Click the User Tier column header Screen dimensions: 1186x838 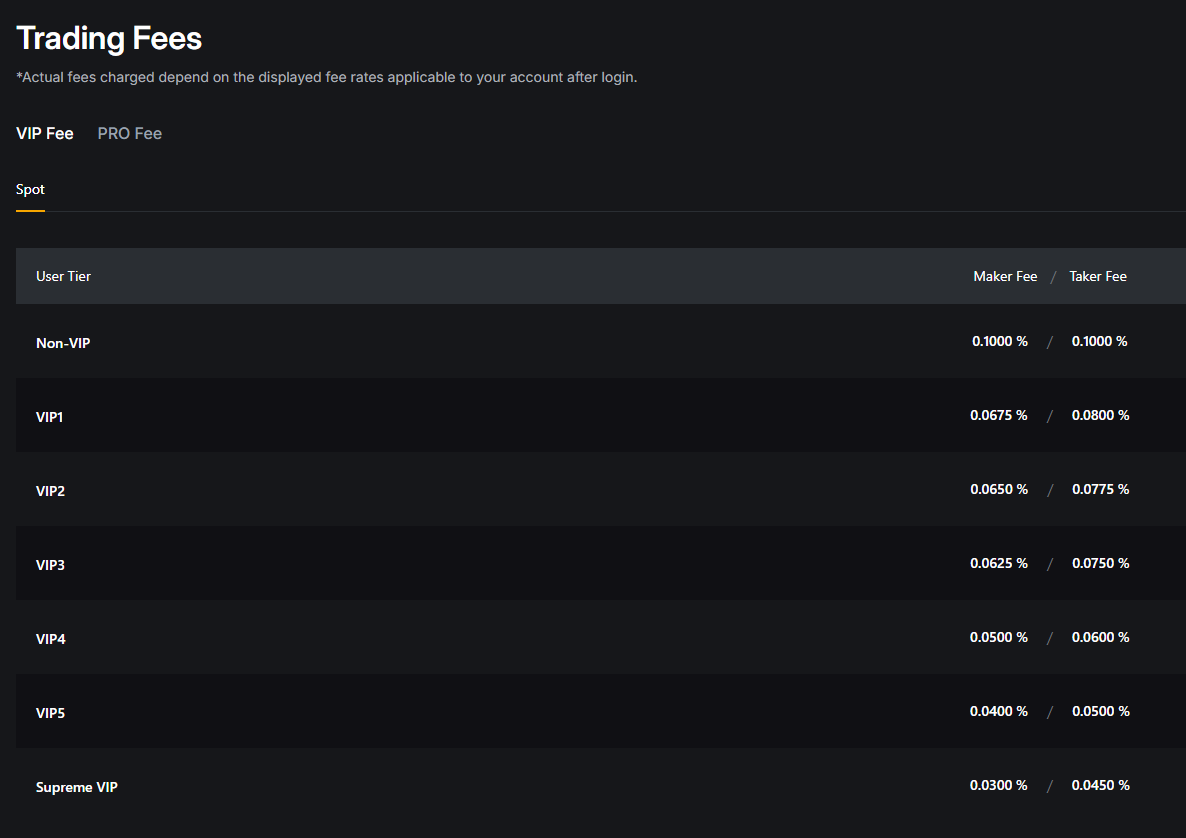63,276
